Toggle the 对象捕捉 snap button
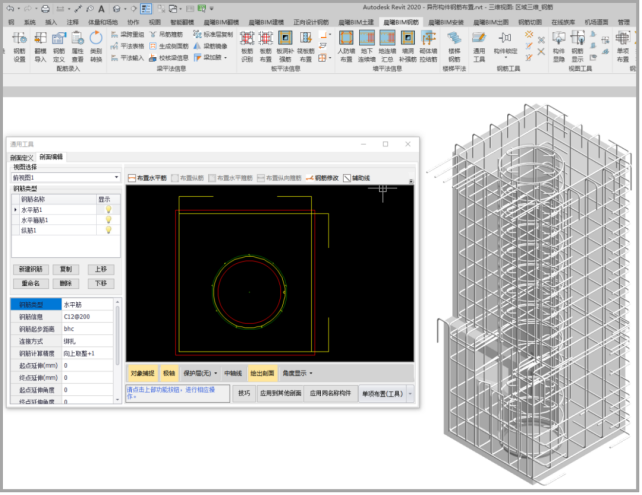 [x=141, y=372]
